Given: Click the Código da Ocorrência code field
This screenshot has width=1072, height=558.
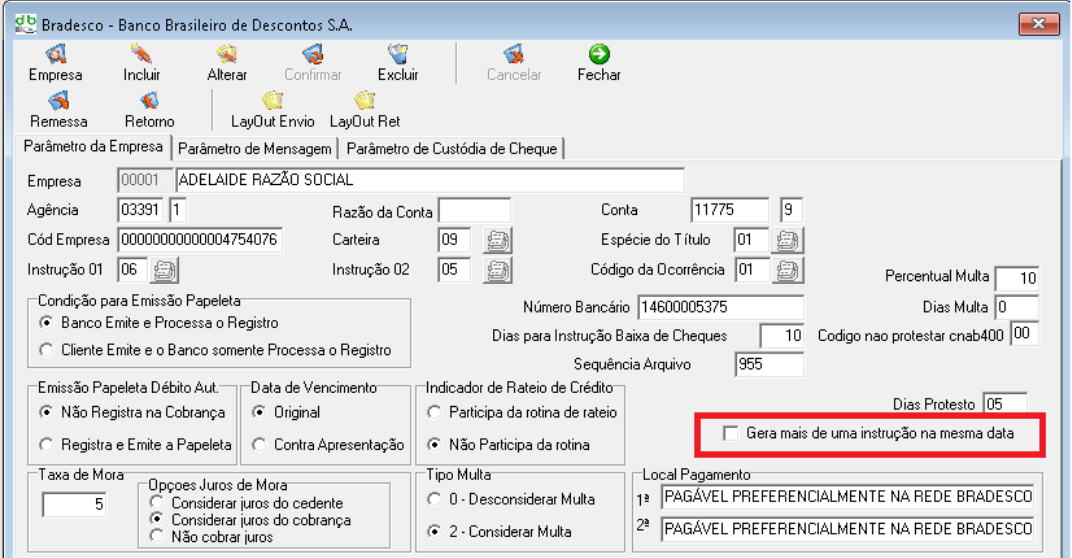Looking at the screenshot, I should [751, 269].
